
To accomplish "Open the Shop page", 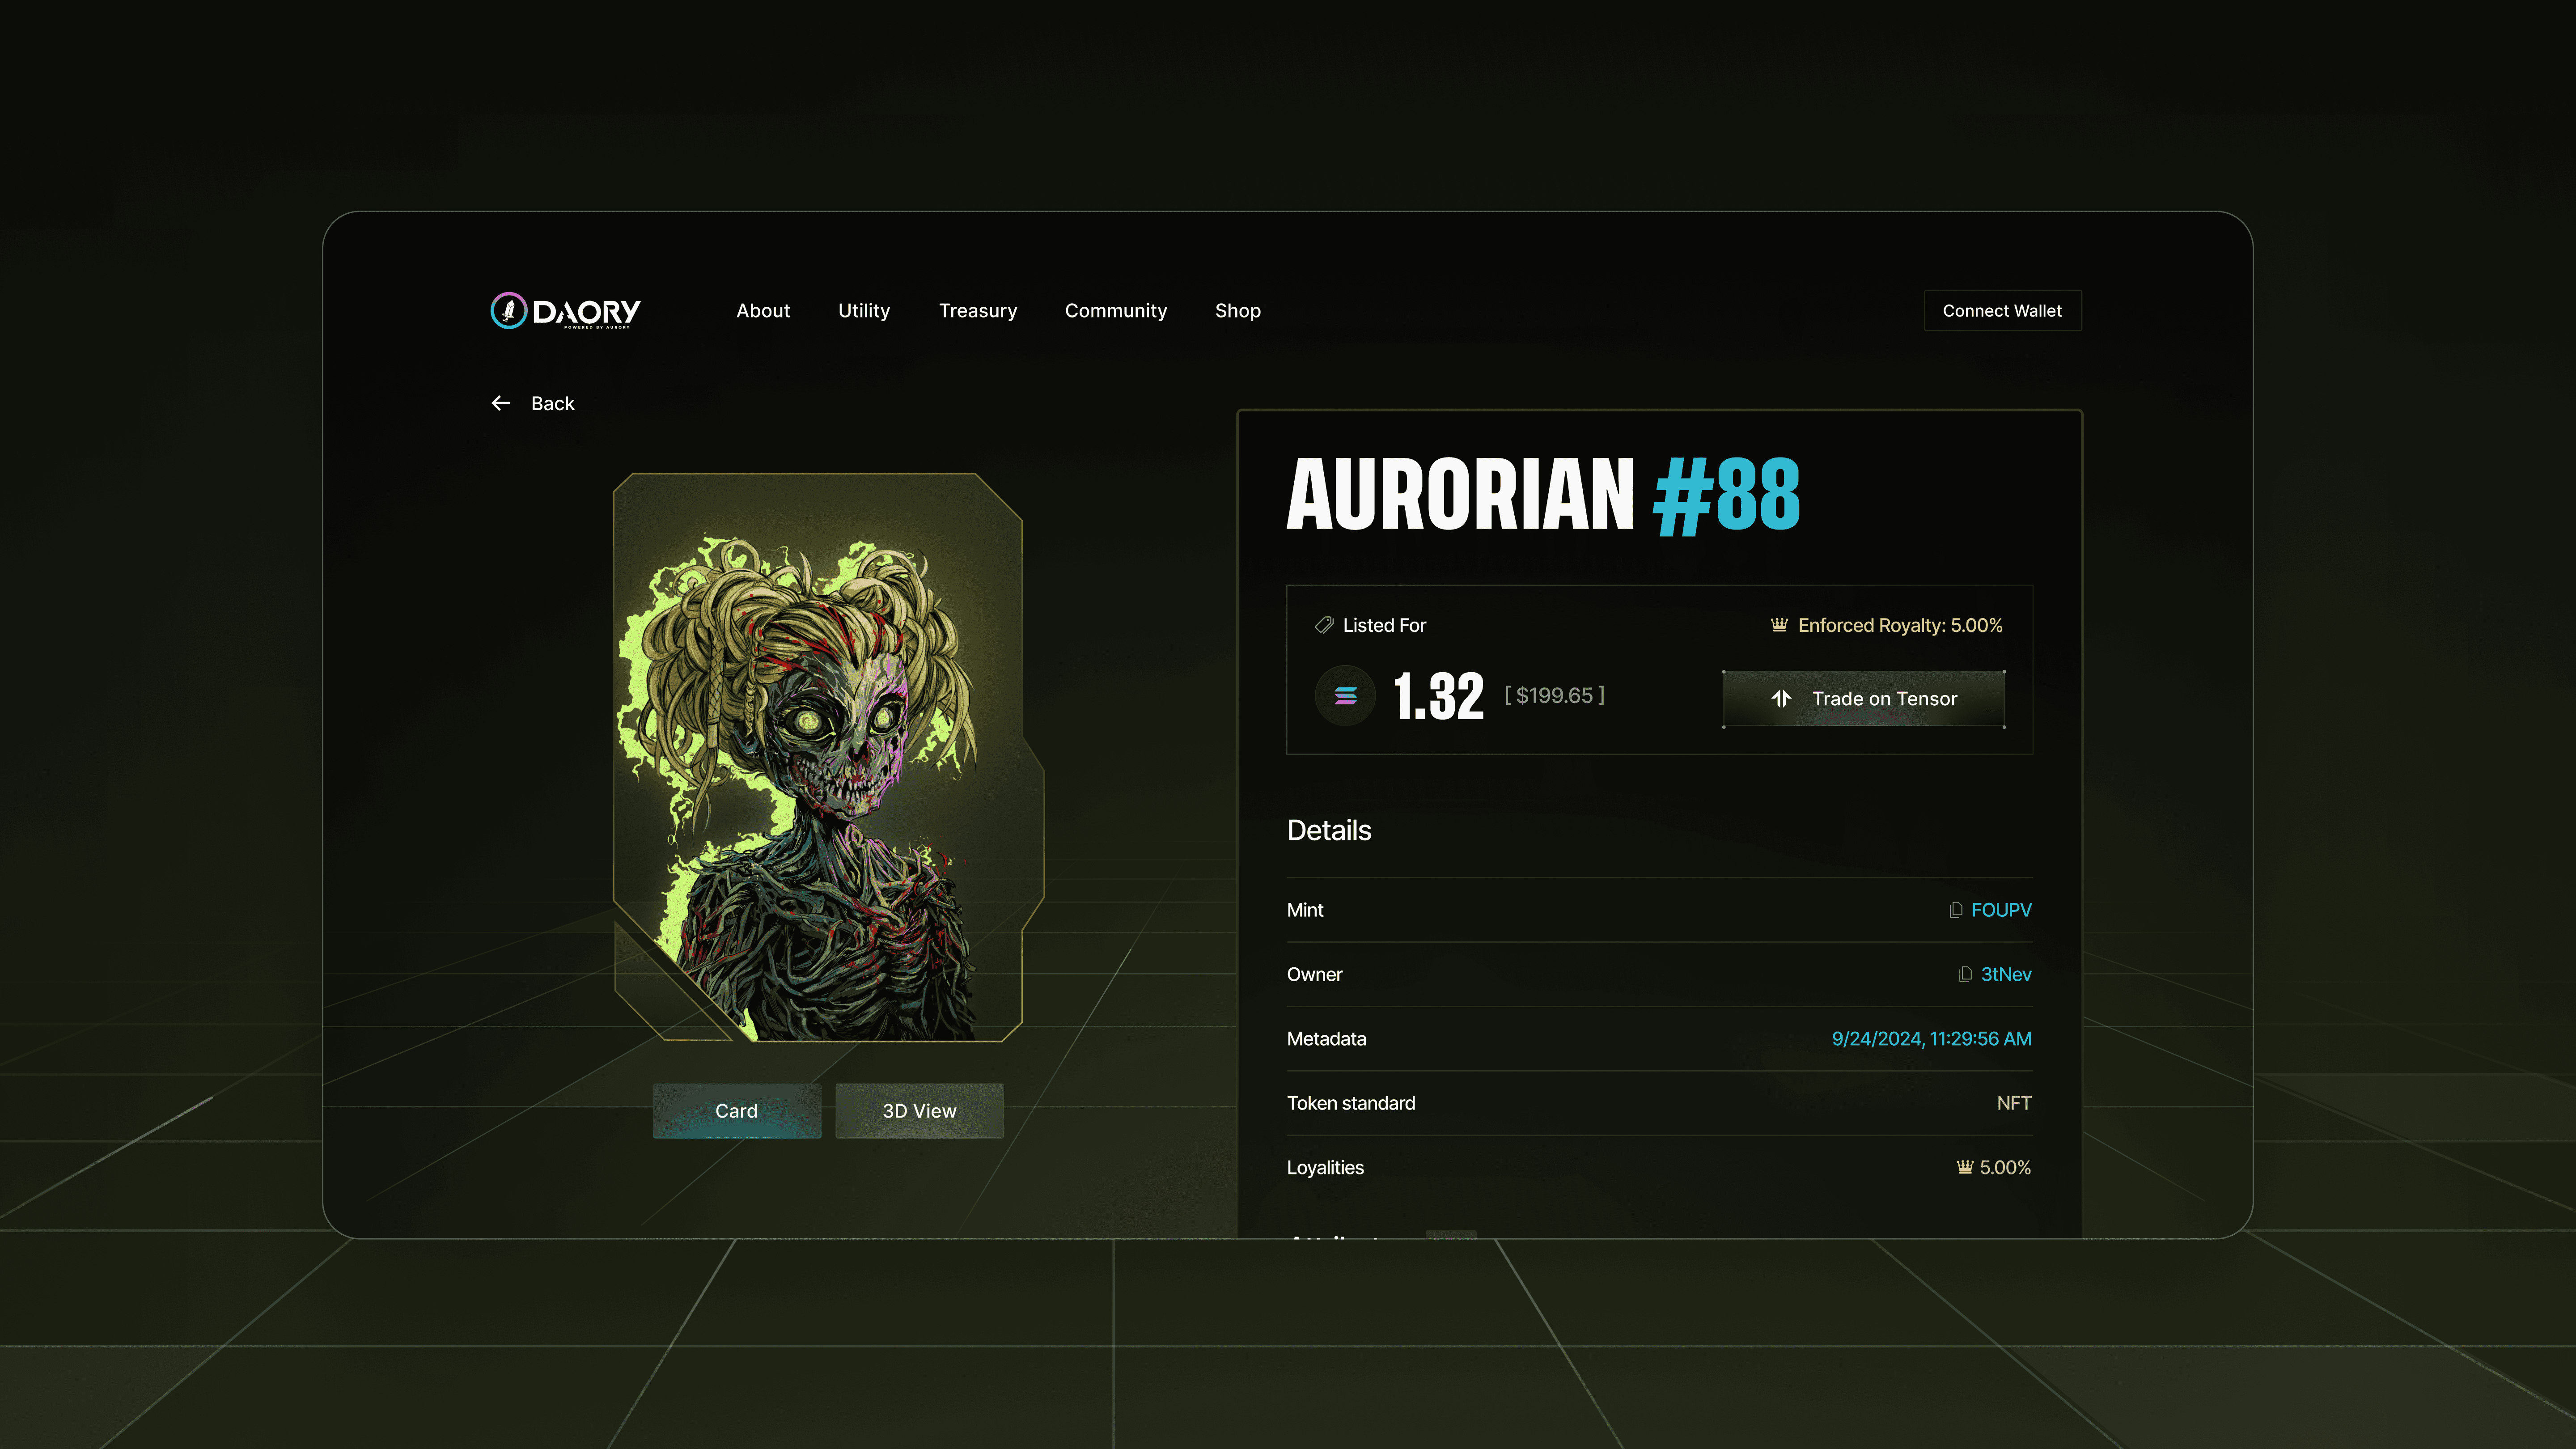I will pyautogui.click(x=1237, y=311).
